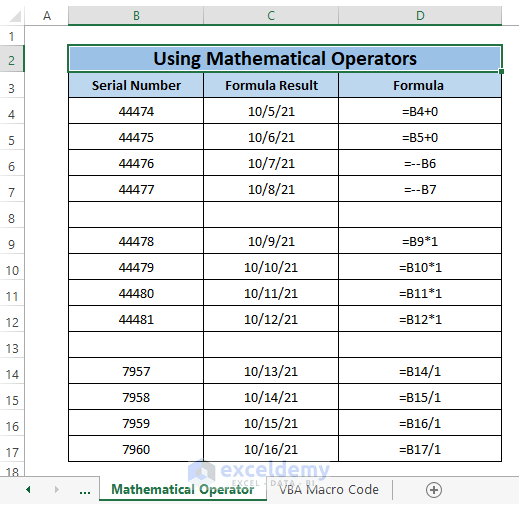Viewport: 519px width, 505px height.
Task: Switch to VBA Macro Code sheet
Action: pos(329,489)
